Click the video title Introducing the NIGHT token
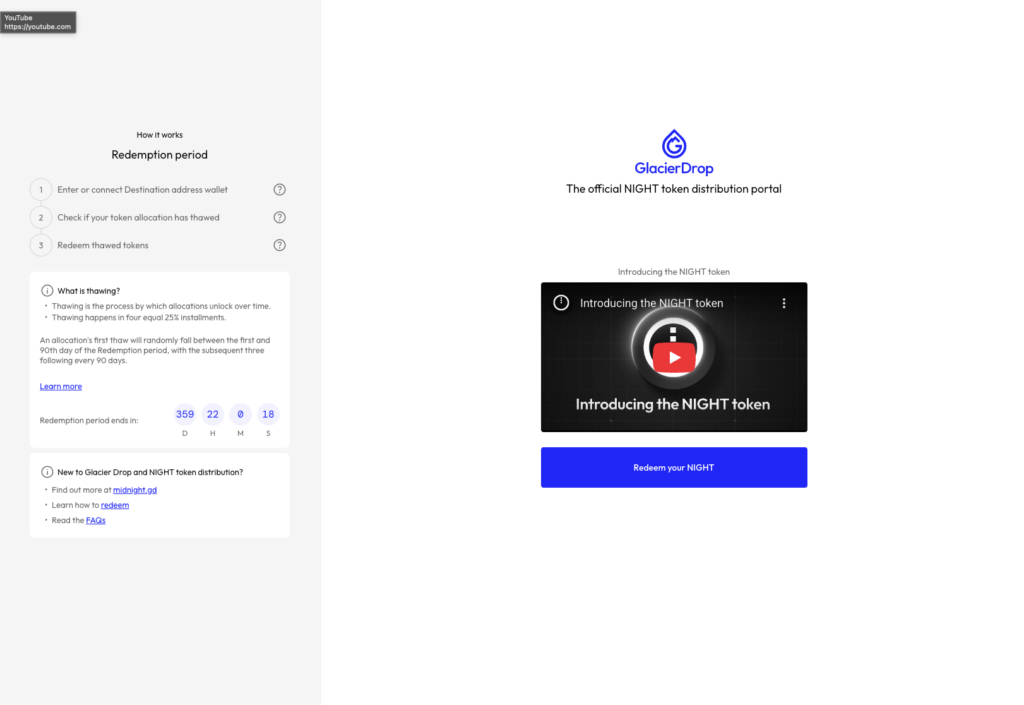The height and width of the screenshot is (705, 1024). coord(651,303)
